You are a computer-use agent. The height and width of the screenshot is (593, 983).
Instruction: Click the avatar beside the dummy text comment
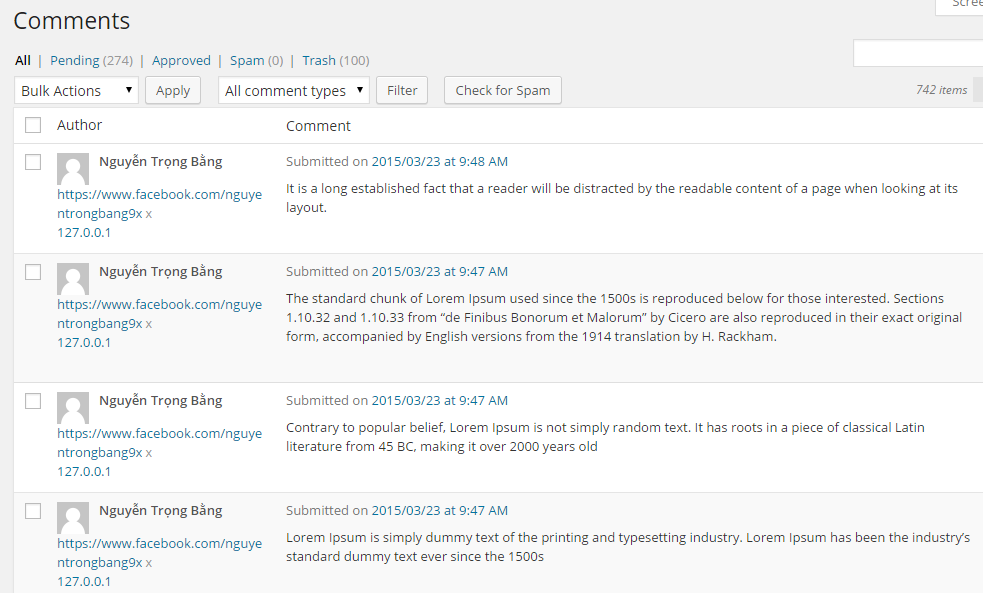tap(73, 518)
